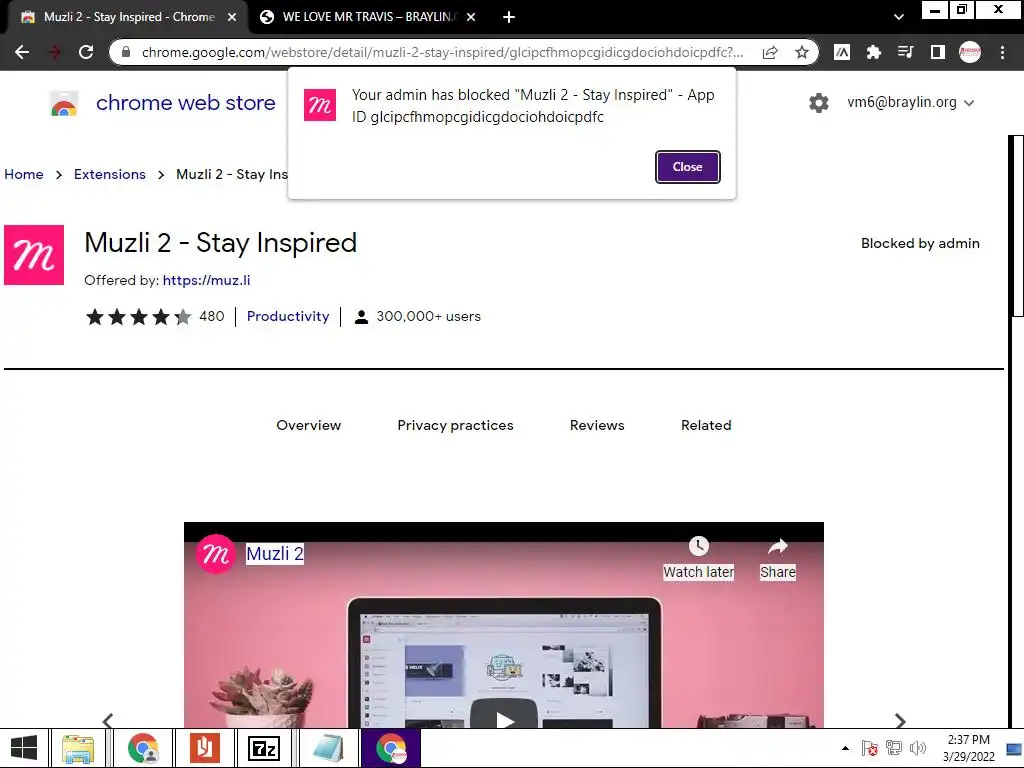Play the Muzli 2 promo video
The width and height of the screenshot is (1024, 768).
[504, 715]
